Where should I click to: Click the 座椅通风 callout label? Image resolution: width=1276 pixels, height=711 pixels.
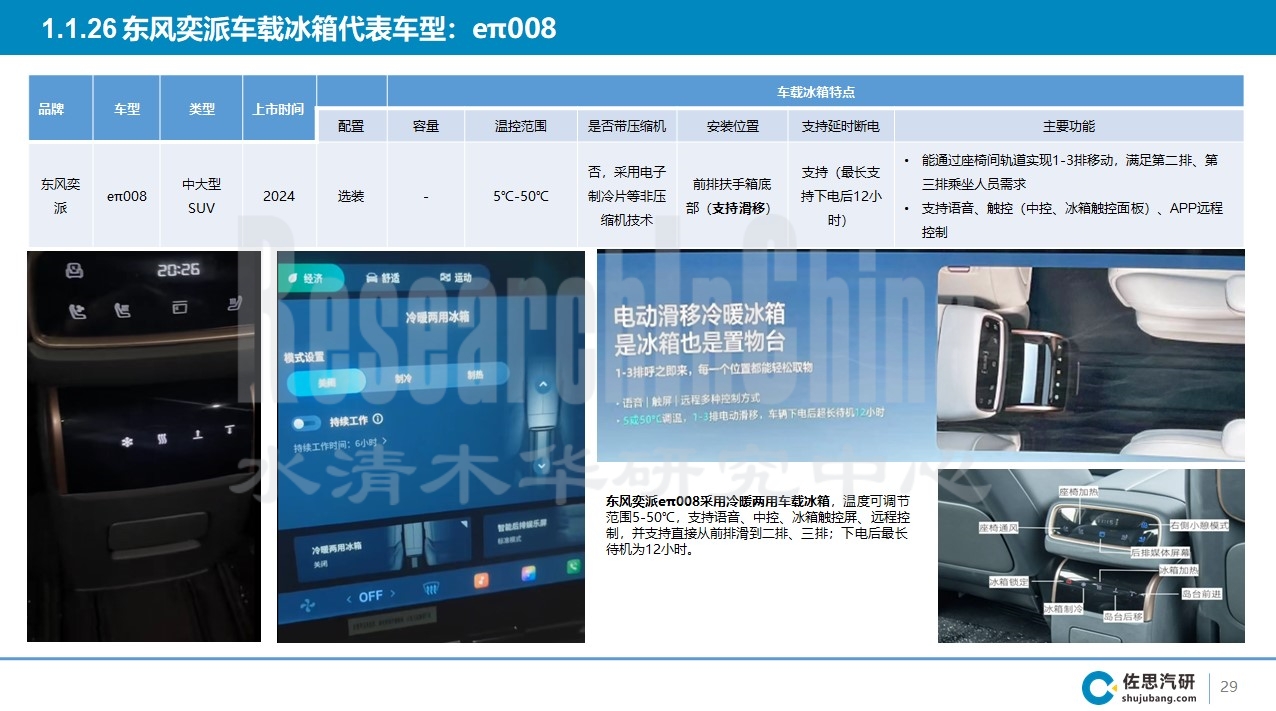tap(1000, 528)
